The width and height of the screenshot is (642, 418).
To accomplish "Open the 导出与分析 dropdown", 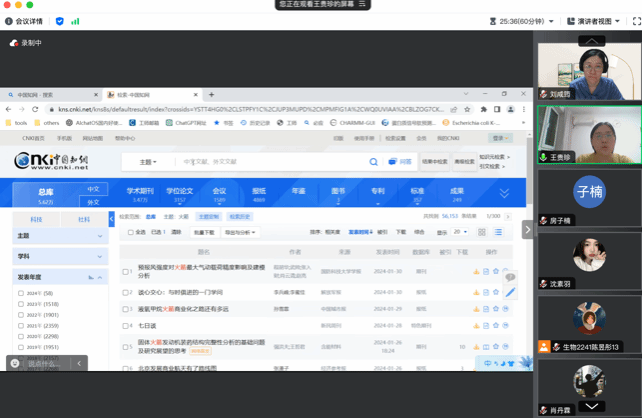I will point(240,232).
